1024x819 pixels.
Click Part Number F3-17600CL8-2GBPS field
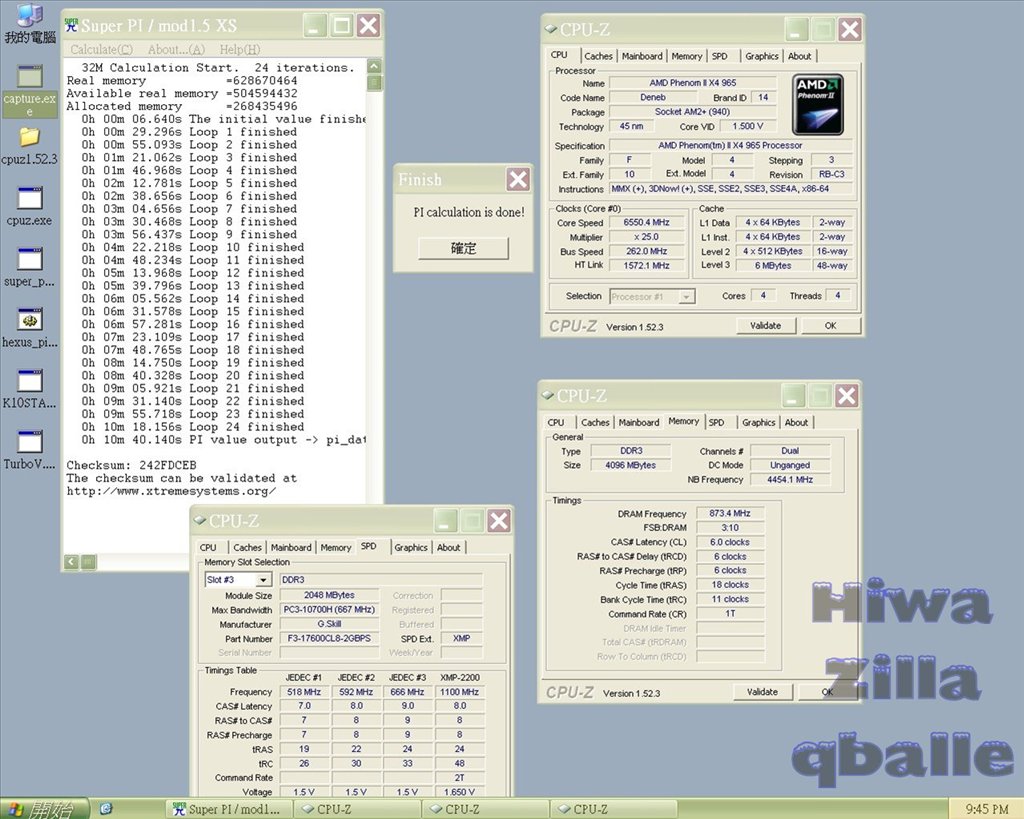(328, 638)
